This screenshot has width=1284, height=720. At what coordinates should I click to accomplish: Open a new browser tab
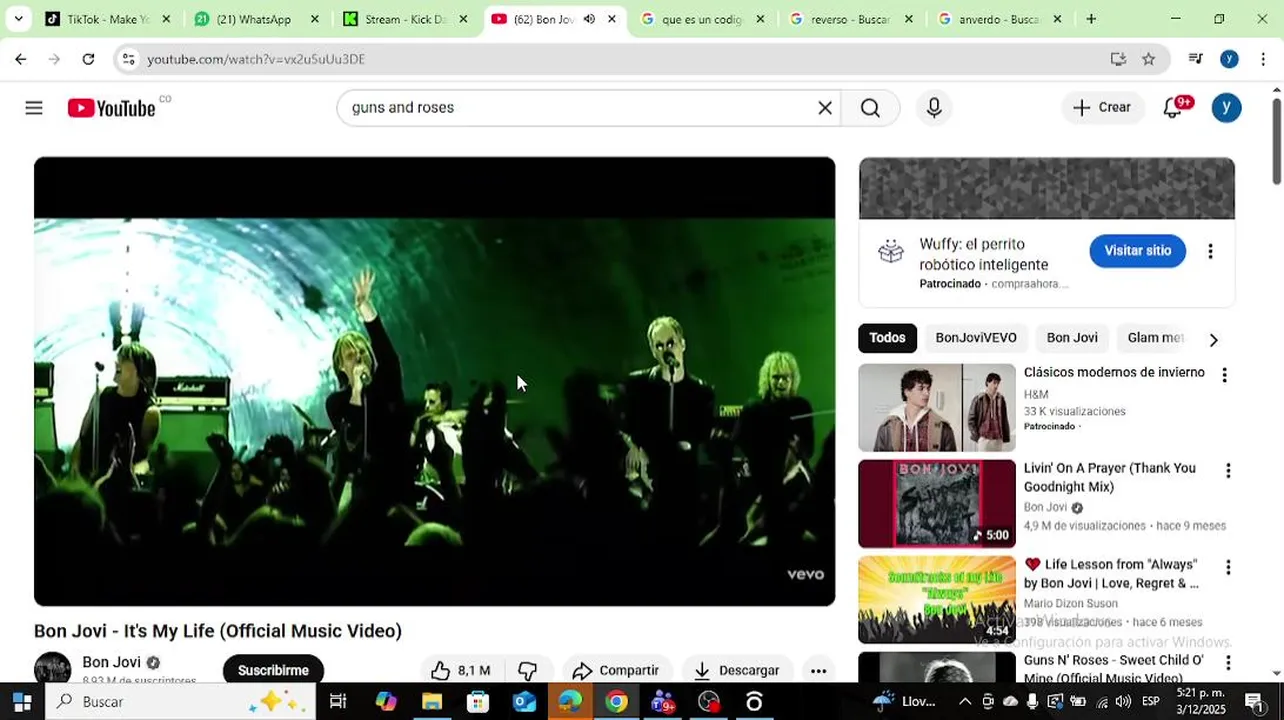click(x=1091, y=19)
